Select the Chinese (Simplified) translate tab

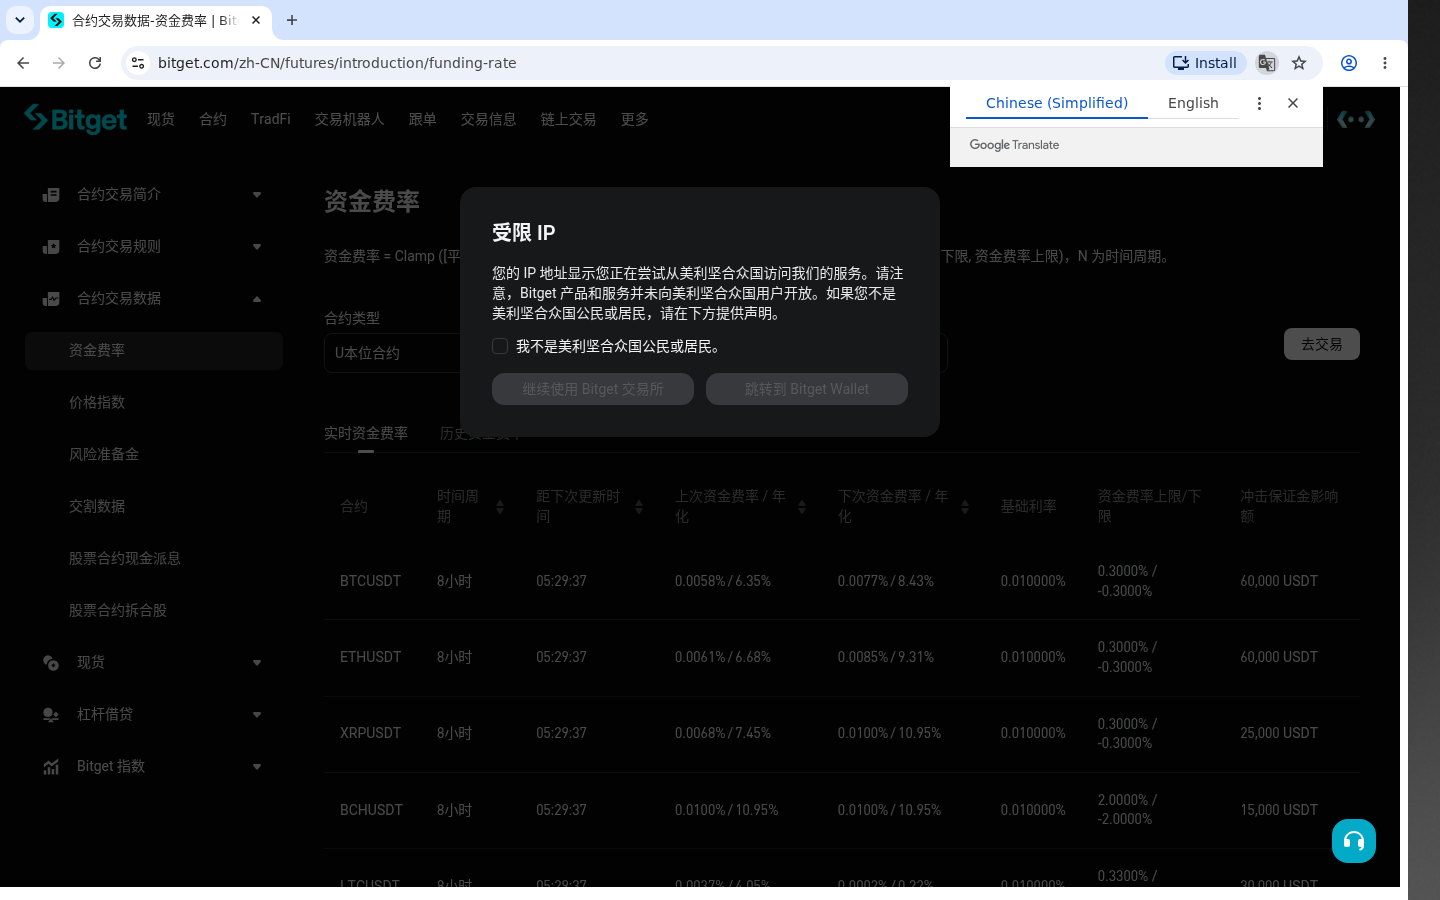1057,103
